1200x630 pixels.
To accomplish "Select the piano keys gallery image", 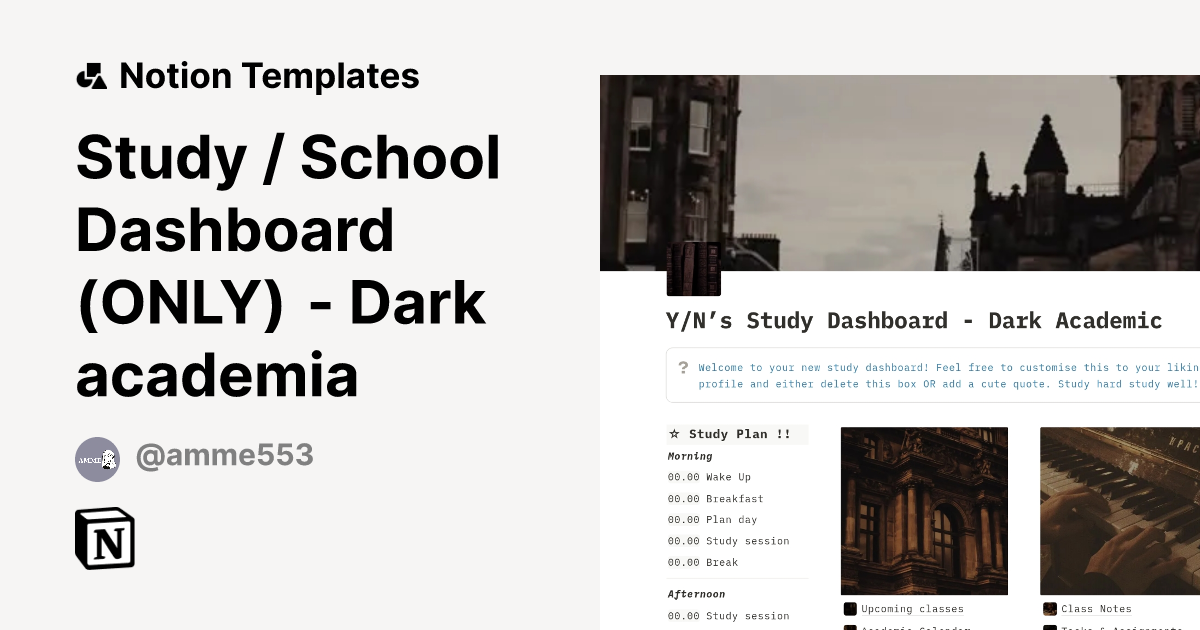I will pos(1119,511).
